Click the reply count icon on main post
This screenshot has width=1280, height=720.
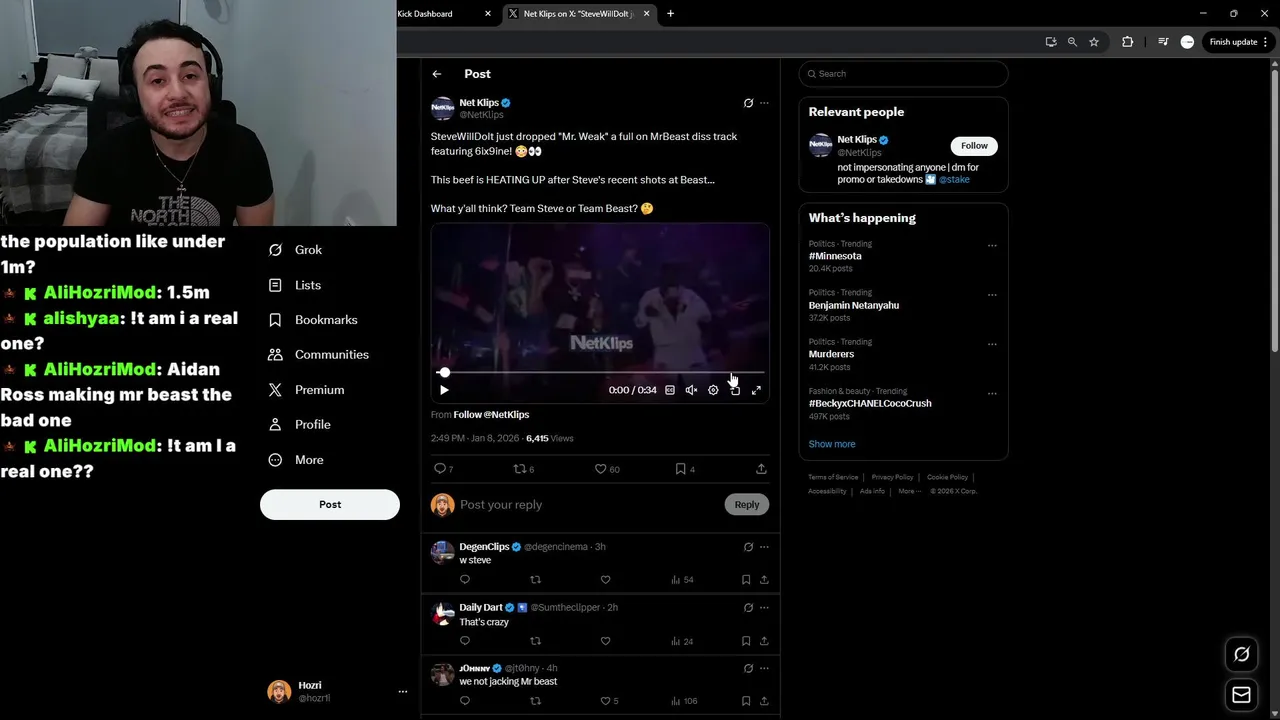pos(439,468)
